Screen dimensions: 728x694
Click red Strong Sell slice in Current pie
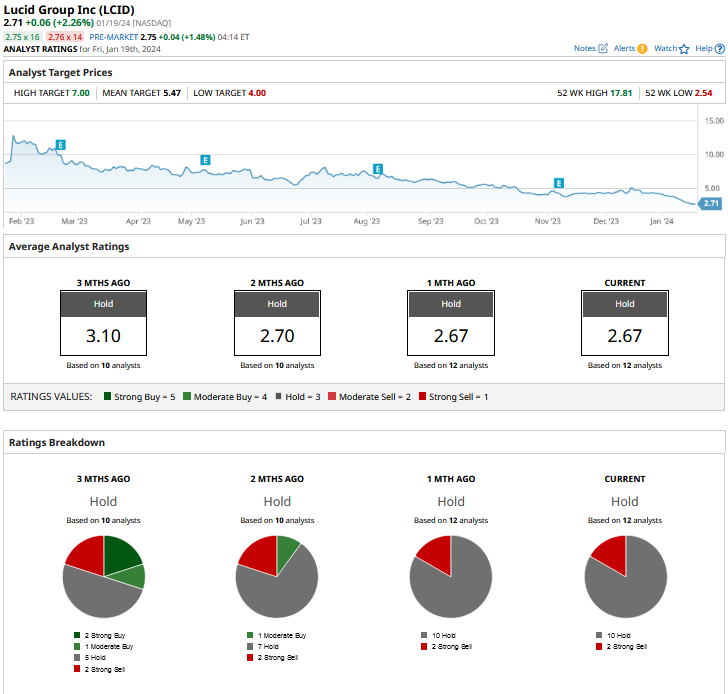click(x=608, y=552)
